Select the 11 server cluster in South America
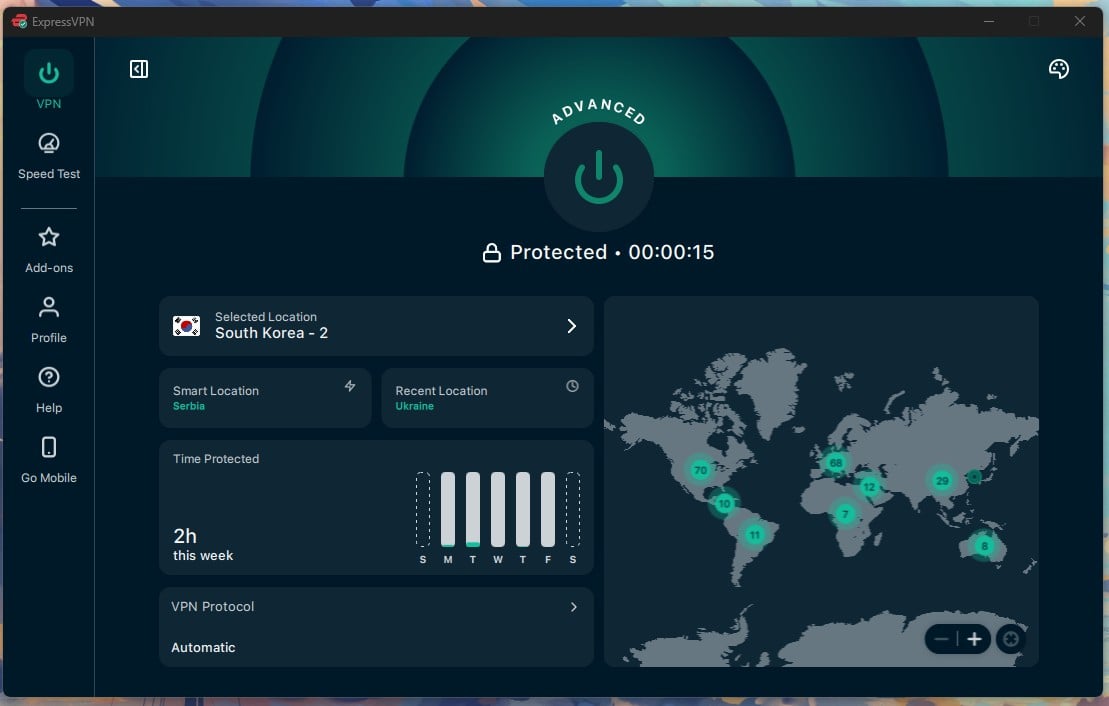The height and width of the screenshot is (706, 1109). point(755,535)
